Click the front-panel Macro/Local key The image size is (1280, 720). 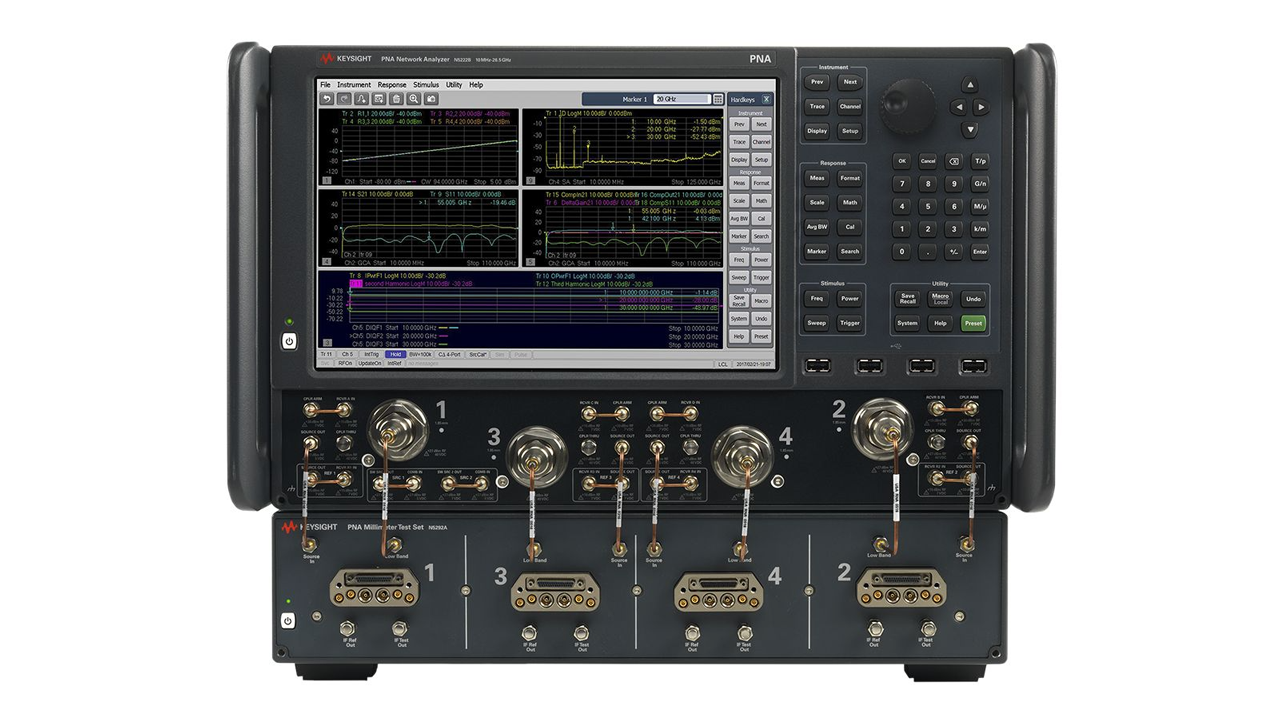pos(940,298)
